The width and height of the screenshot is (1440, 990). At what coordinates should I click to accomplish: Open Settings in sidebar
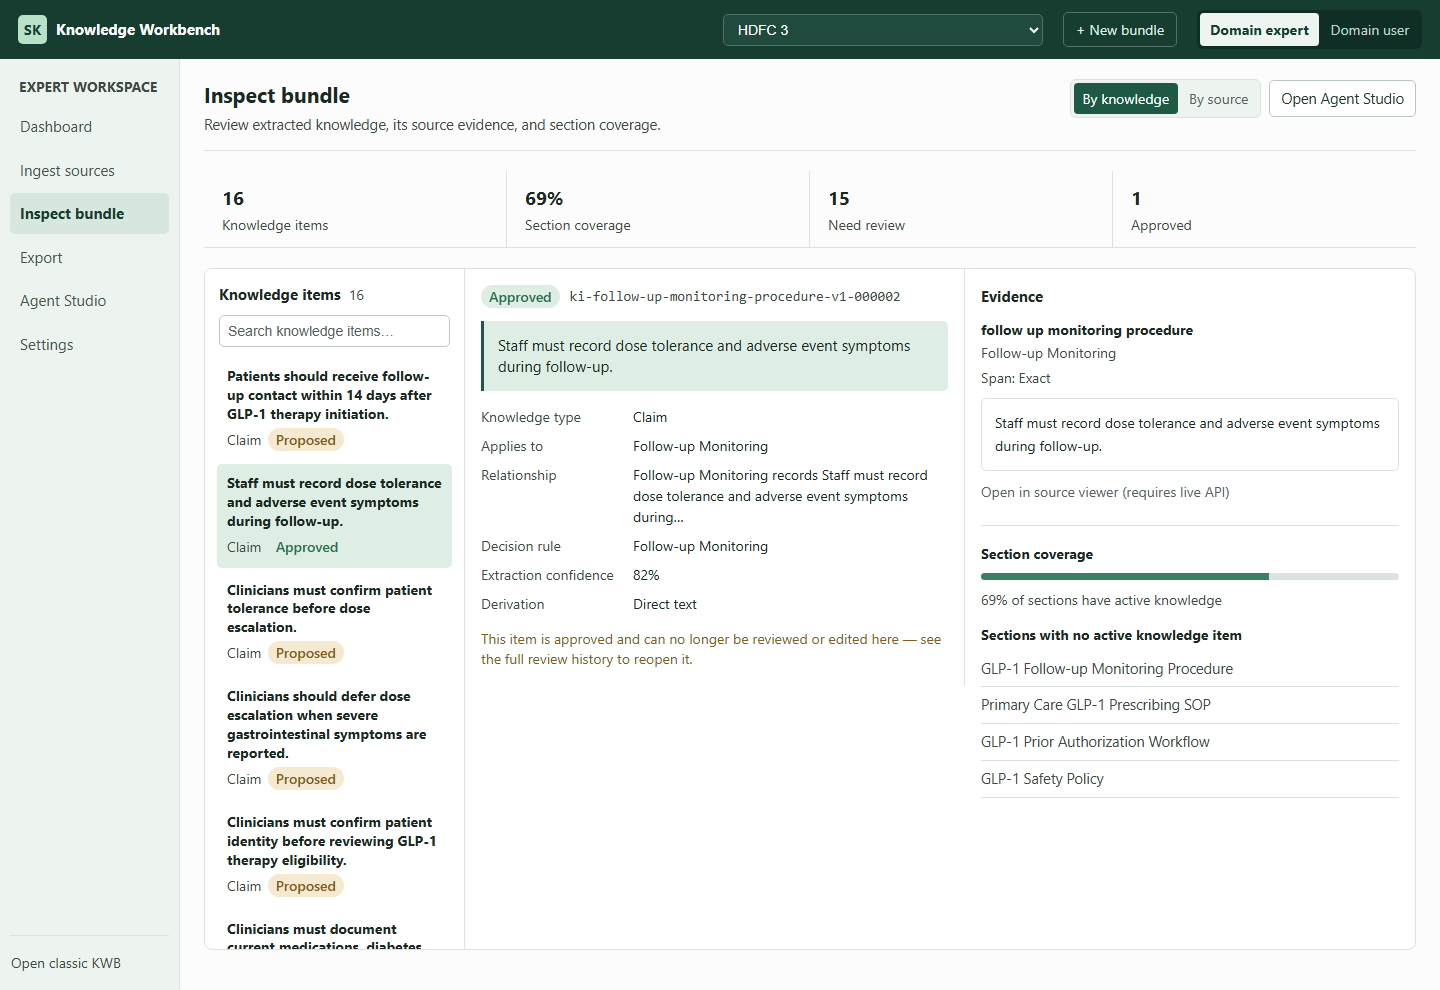tap(89, 345)
